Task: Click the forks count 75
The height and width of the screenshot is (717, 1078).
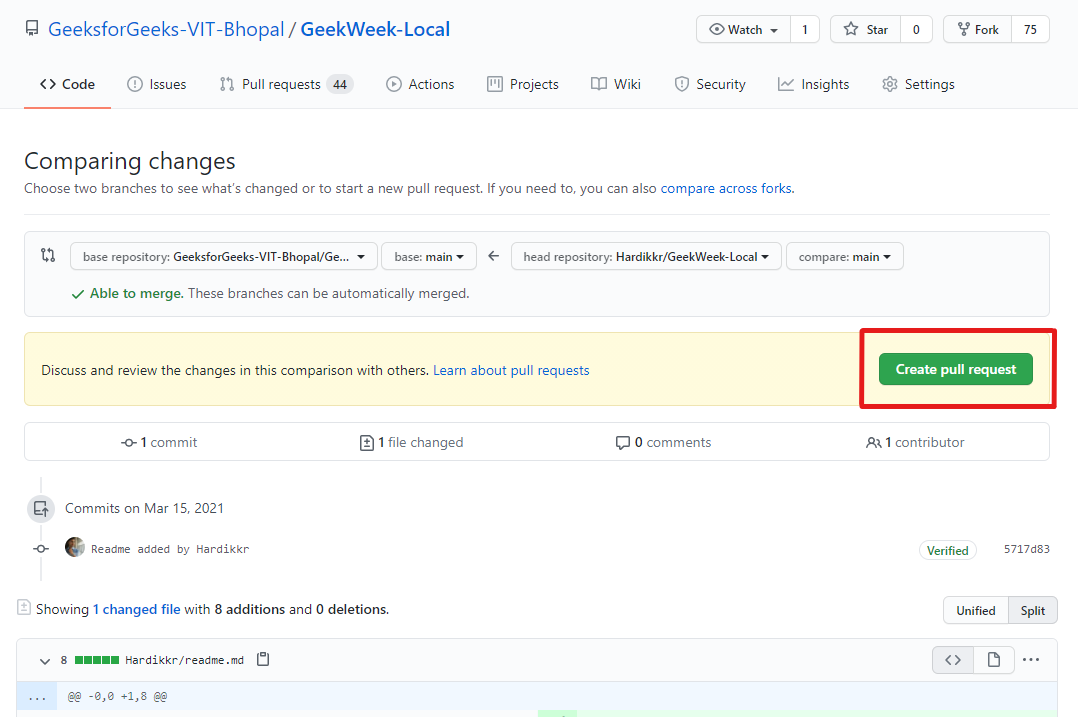Action: [x=1030, y=30]
